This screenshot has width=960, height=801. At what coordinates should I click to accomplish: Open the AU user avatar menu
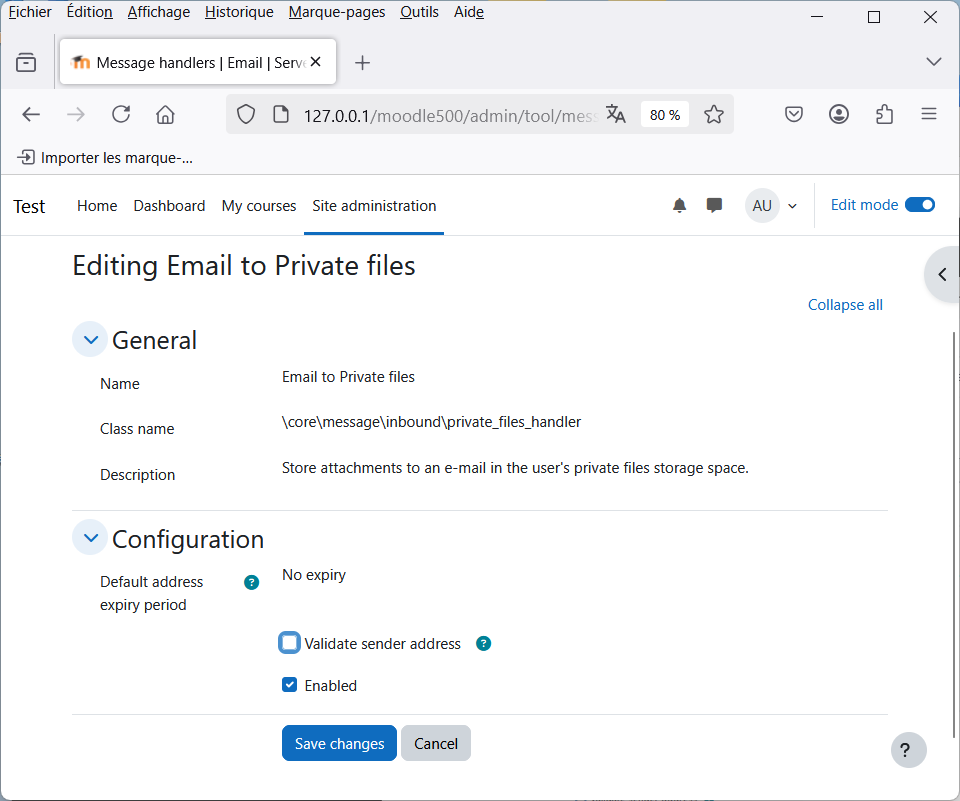coord(771,206)
